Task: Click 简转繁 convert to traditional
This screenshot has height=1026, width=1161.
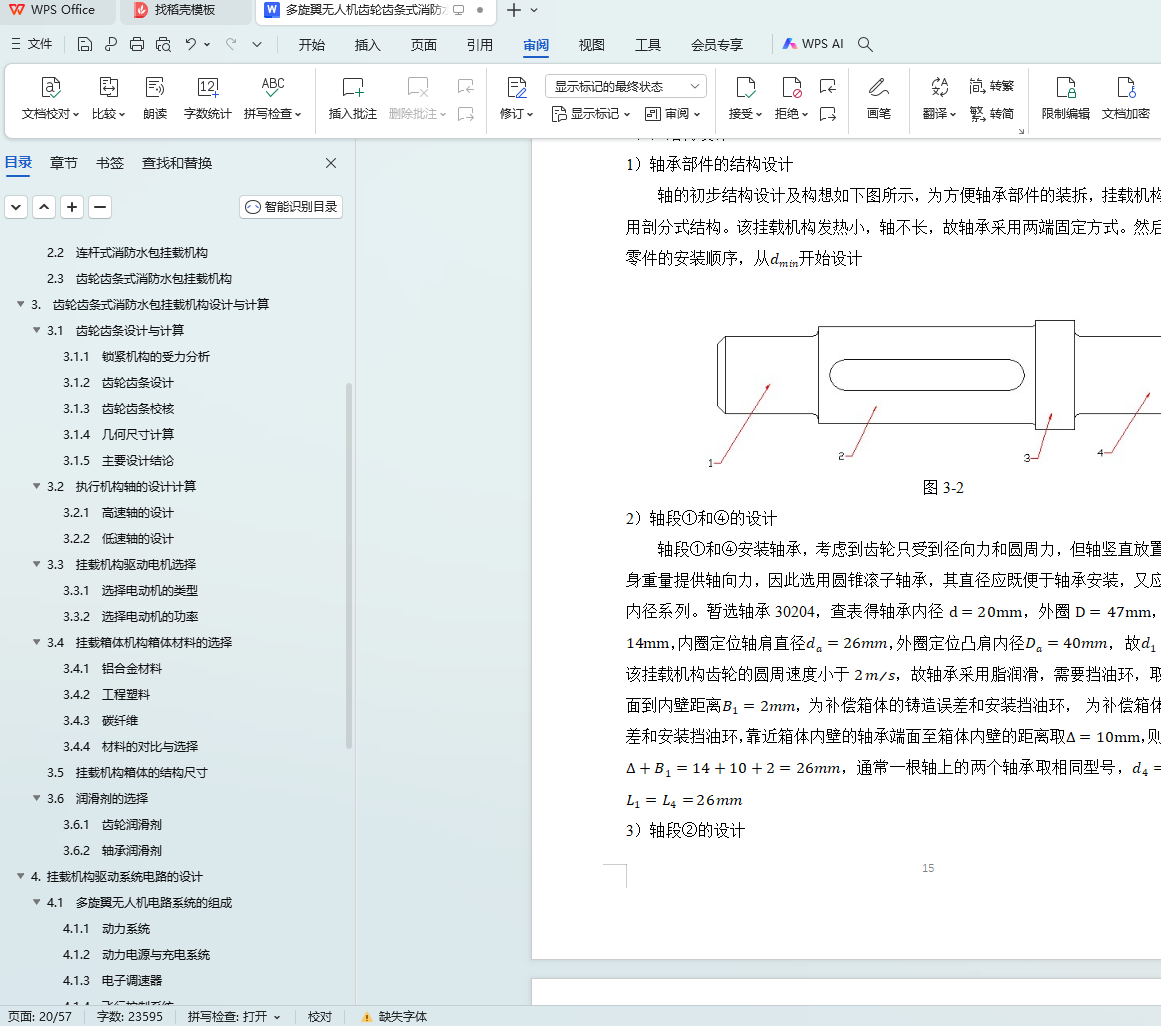Action: click(x=991, y=87)
